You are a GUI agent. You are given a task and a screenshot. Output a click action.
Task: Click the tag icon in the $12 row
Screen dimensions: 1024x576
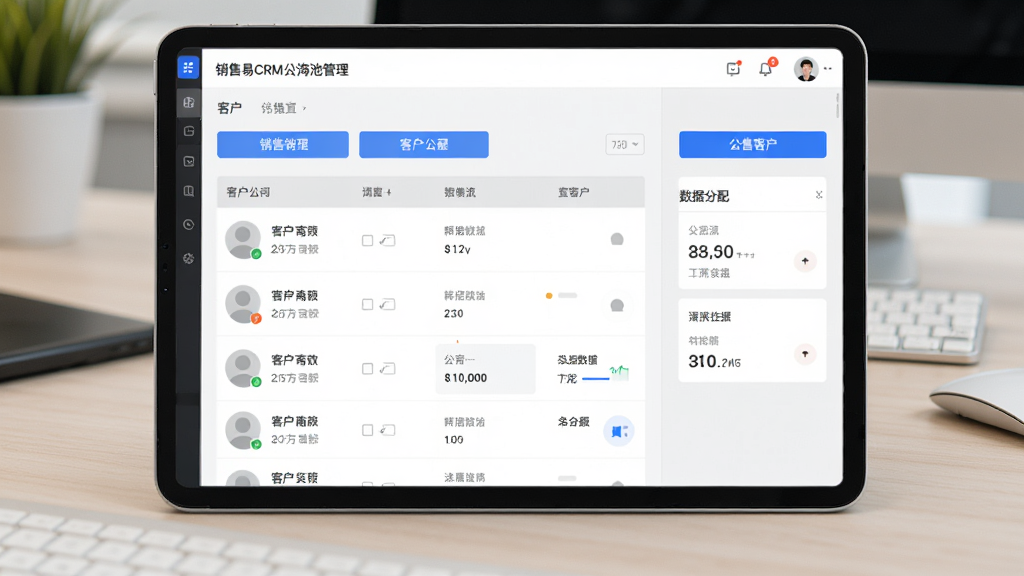(388, 240)
